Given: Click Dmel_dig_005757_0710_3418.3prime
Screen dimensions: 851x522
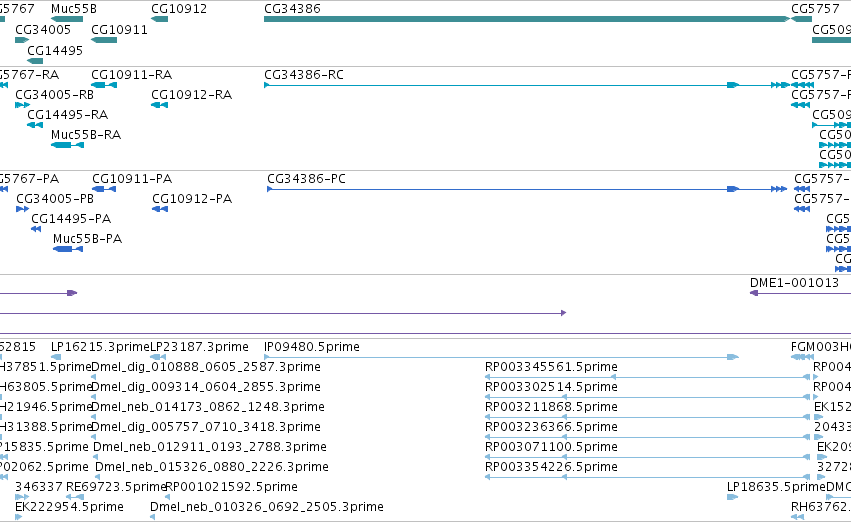Looking at the screenshot, I should (206, 427).
